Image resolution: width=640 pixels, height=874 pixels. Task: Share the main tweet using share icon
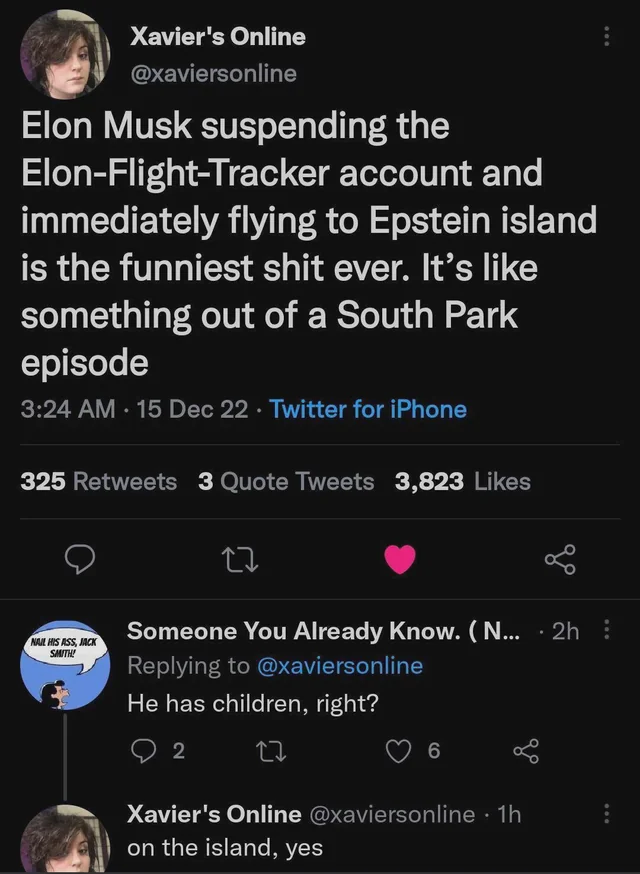point(560,560)
